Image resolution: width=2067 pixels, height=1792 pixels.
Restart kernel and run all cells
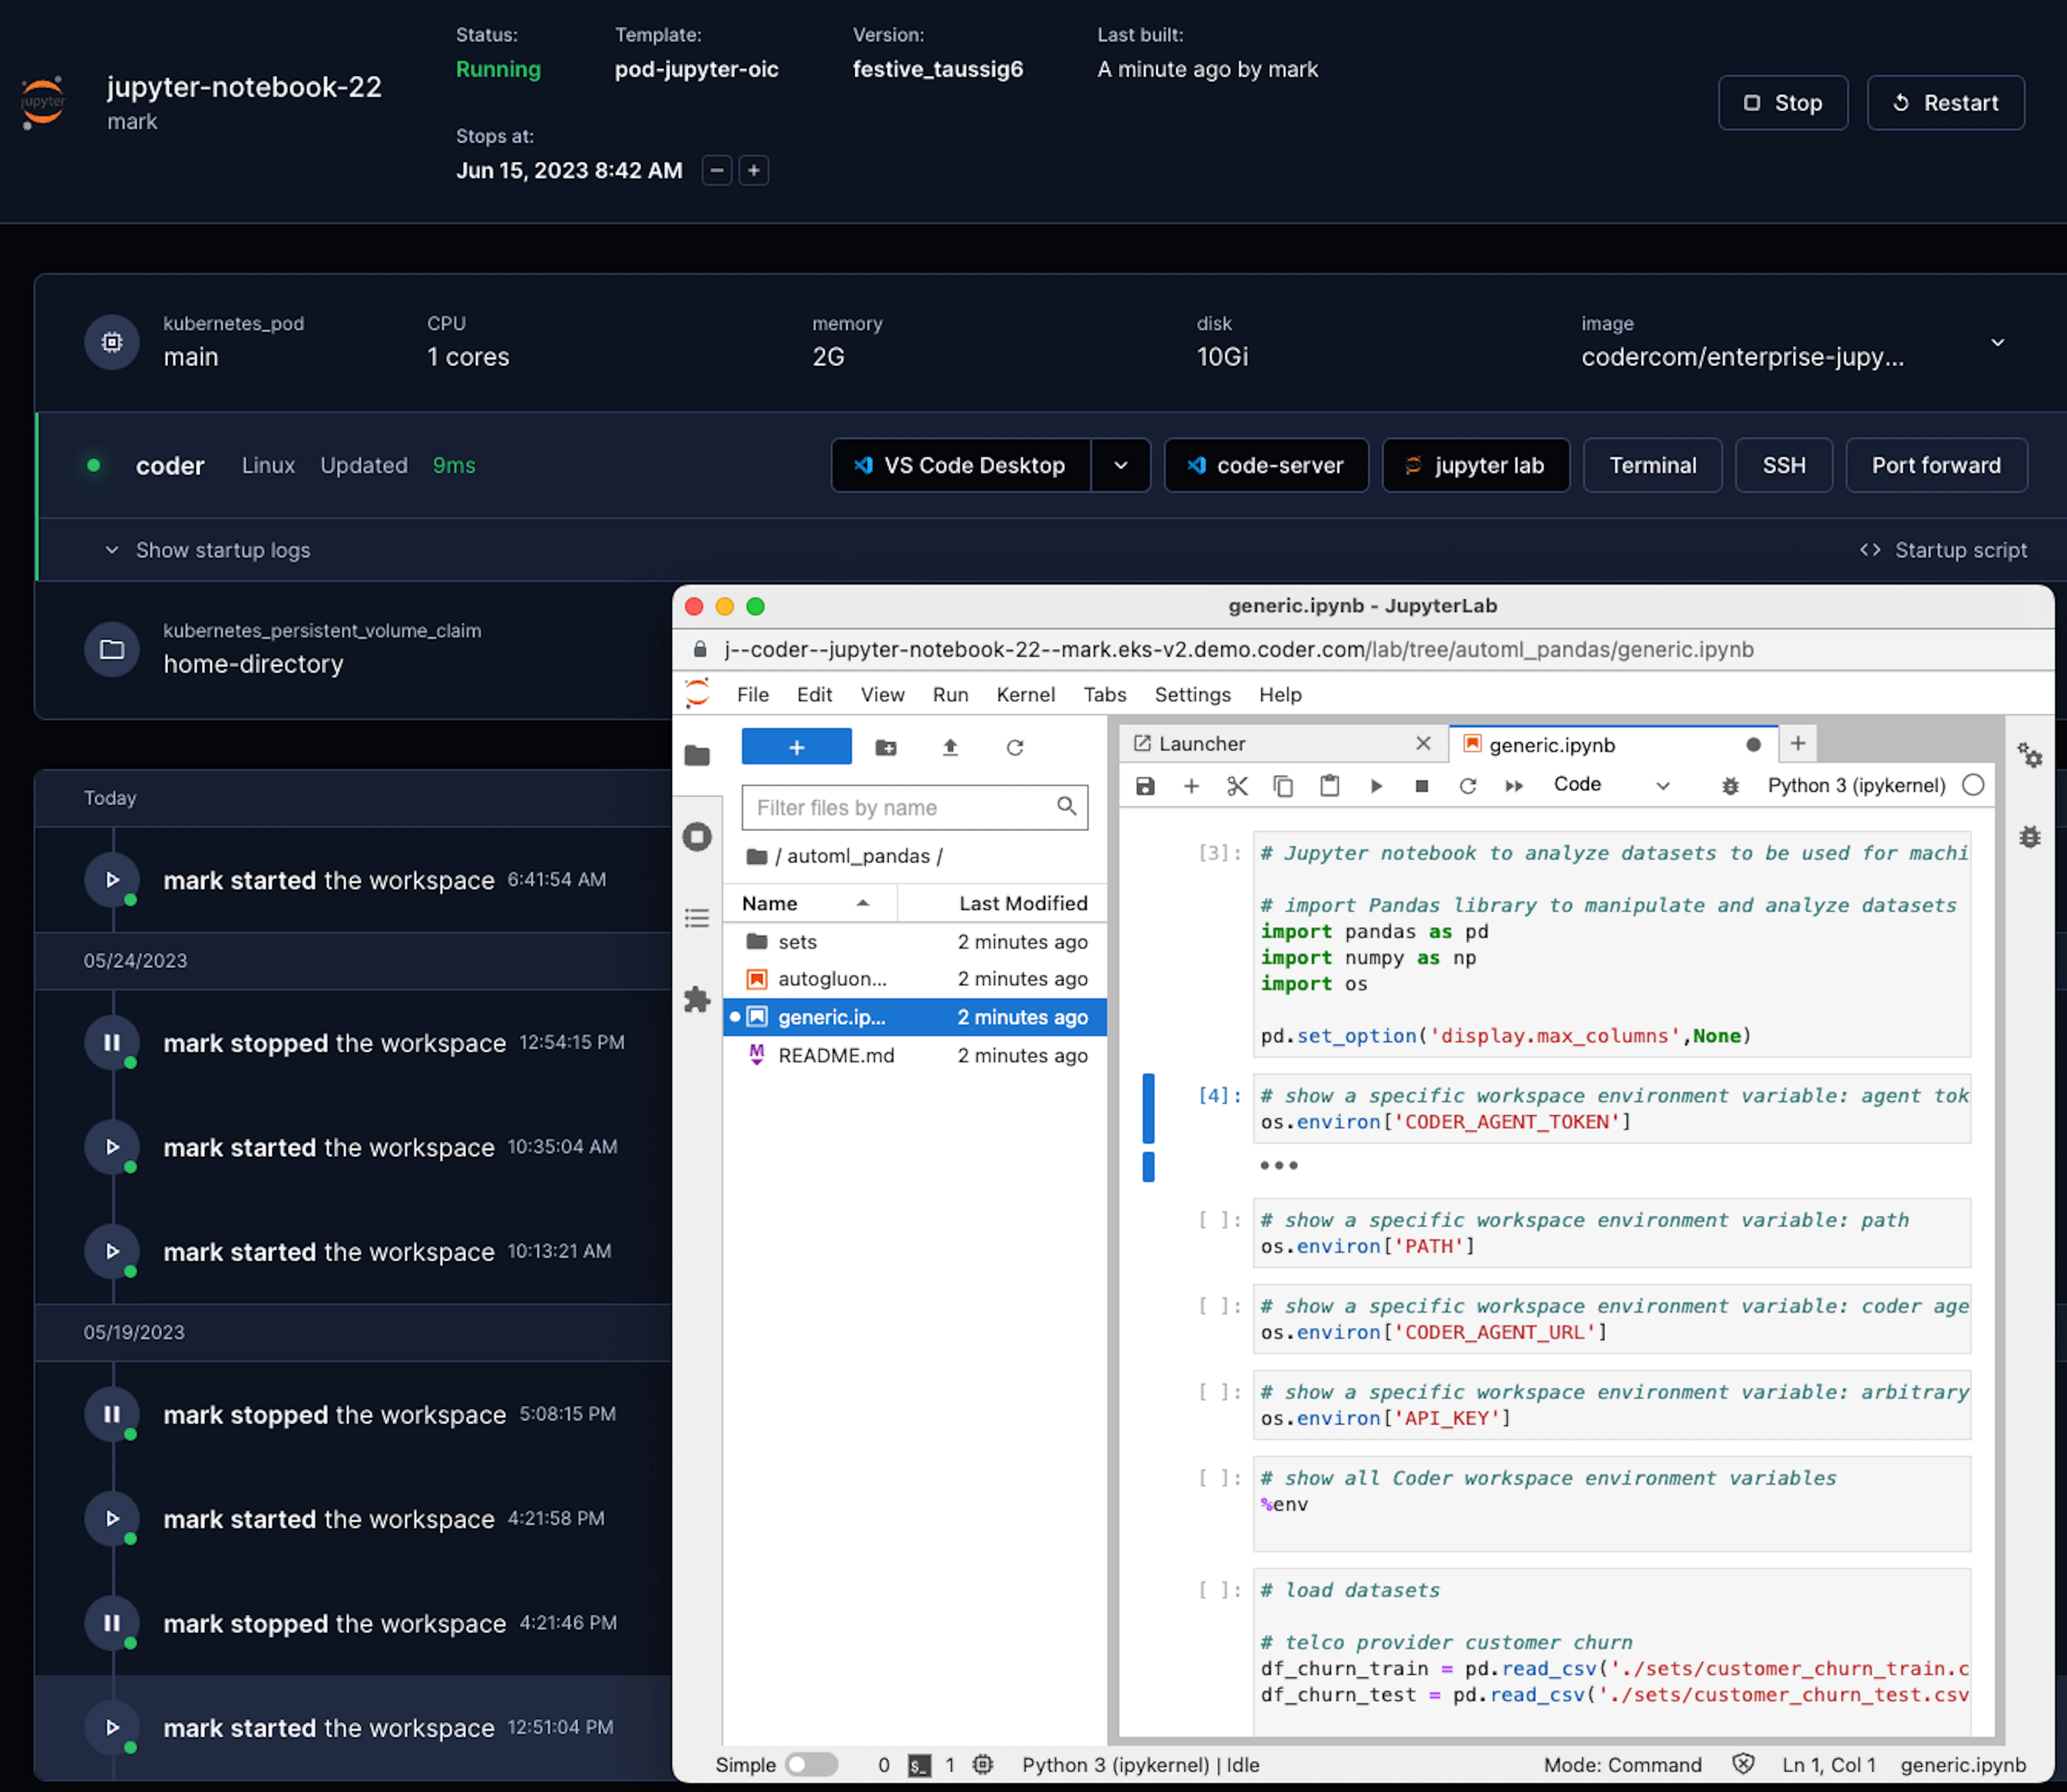tap(1514, 786)
